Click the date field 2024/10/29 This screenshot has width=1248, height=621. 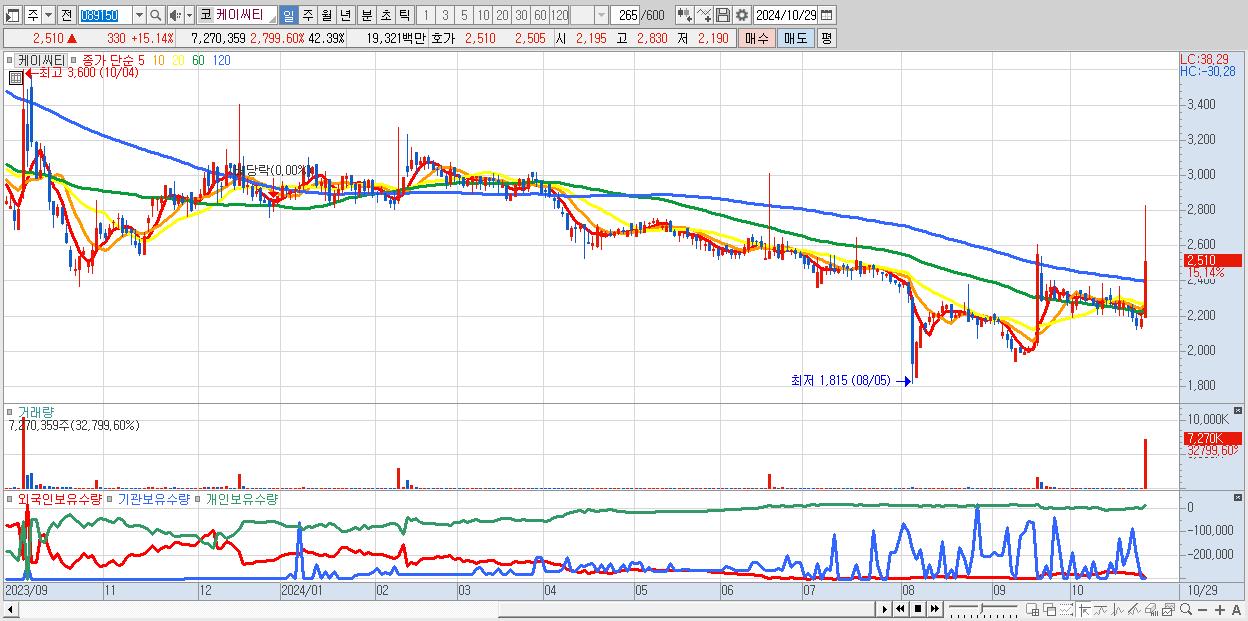click(785, 15)
